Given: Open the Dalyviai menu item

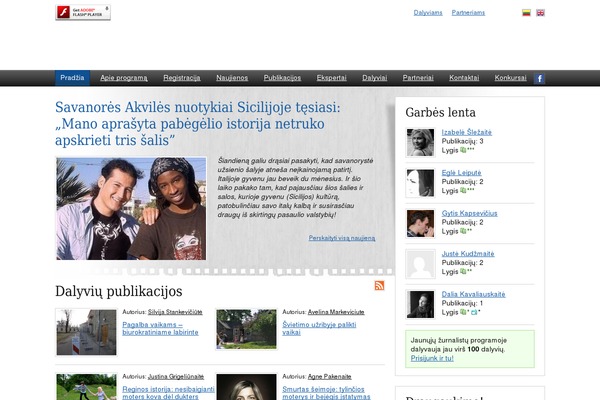Looking at the screenshot, I should (x=375, y=78).
